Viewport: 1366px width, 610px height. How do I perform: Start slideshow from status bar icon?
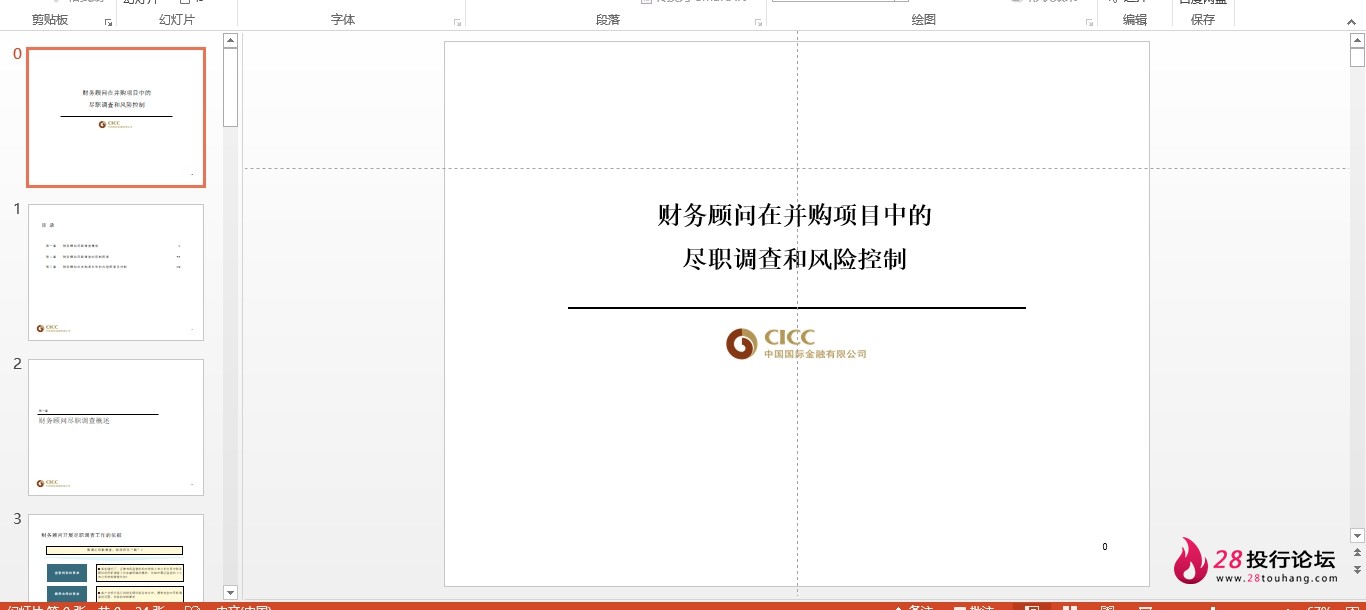1144,607
